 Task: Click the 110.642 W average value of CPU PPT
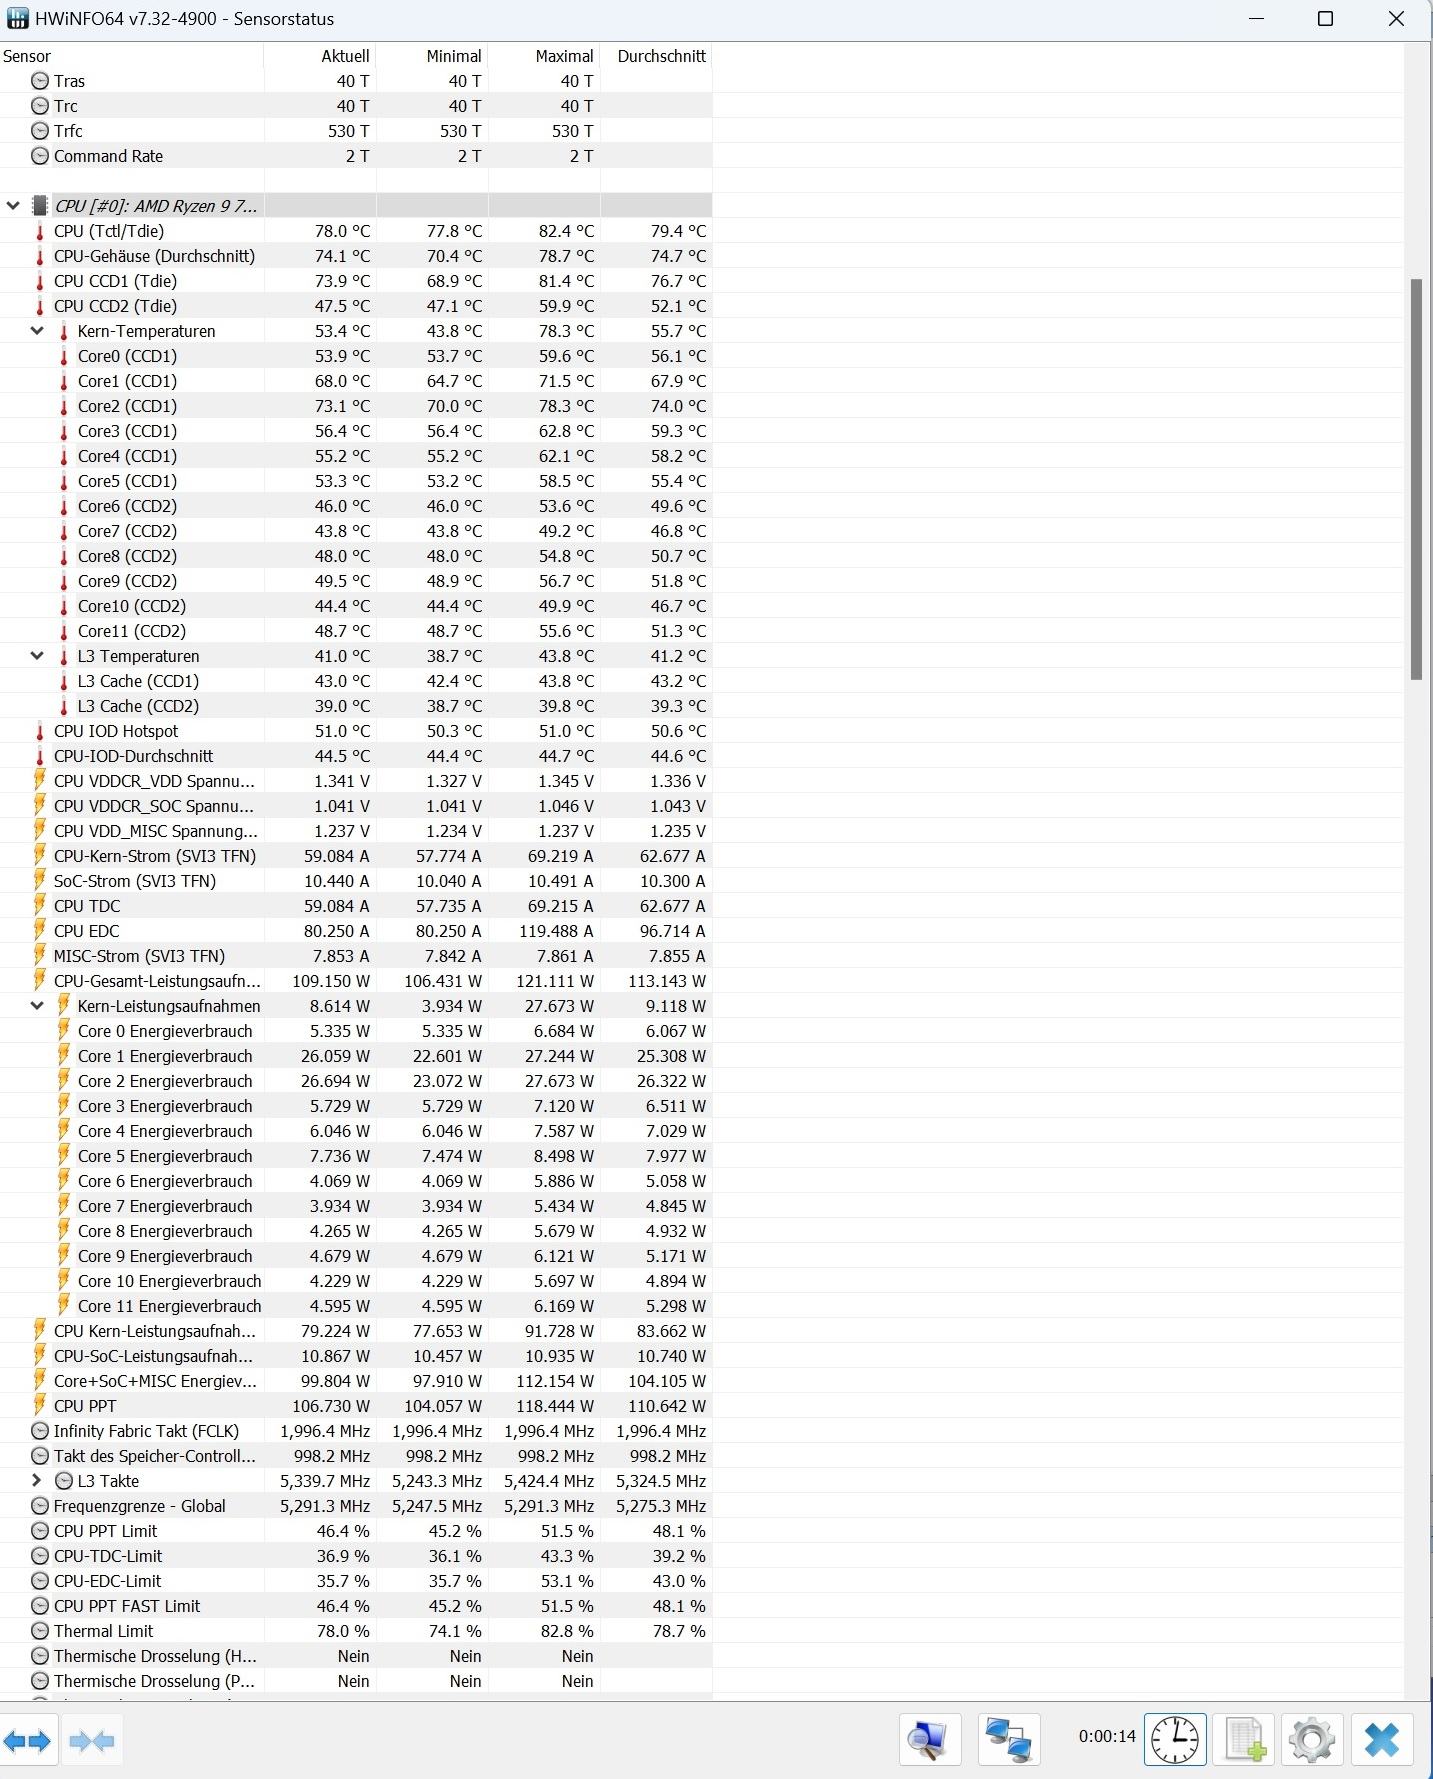click(668, 1406)
